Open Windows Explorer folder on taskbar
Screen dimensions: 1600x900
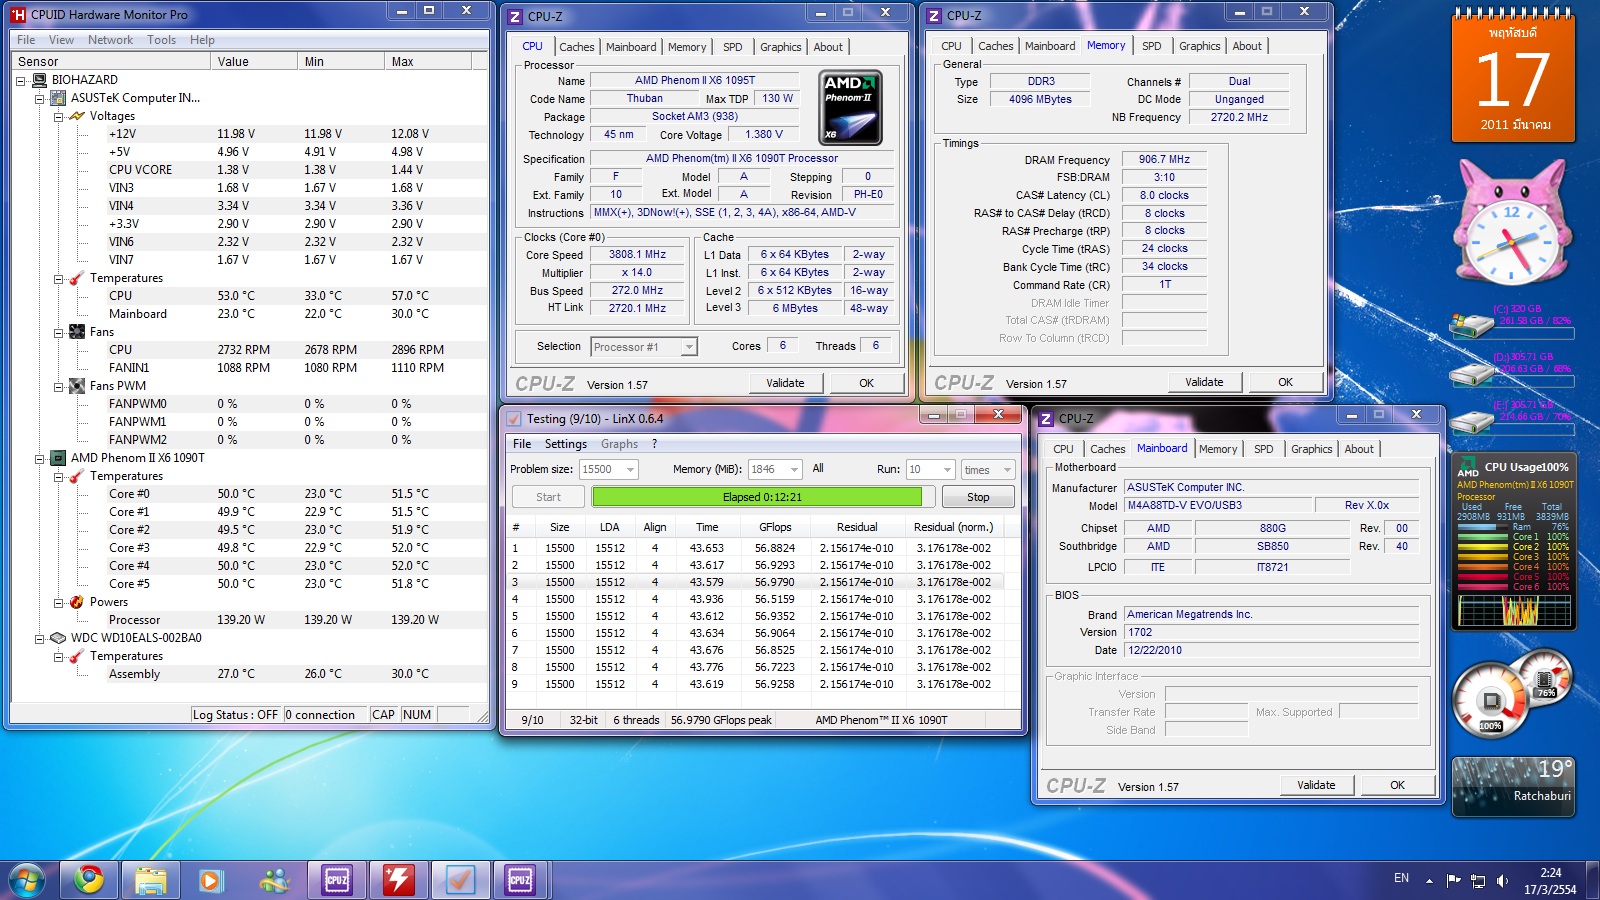click(151, 880)
